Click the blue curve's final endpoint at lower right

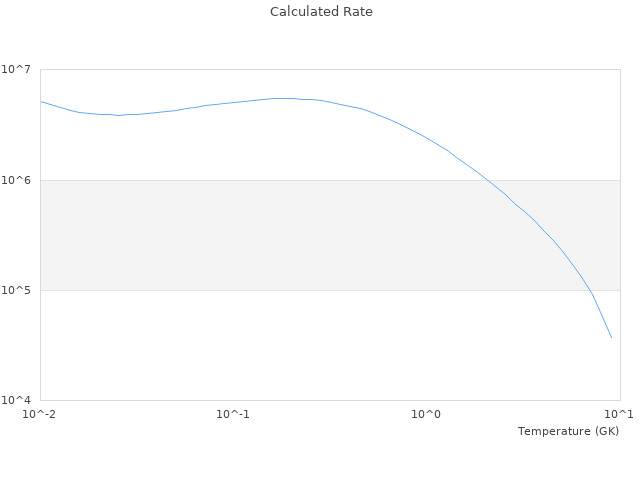(x=611, y=337)
